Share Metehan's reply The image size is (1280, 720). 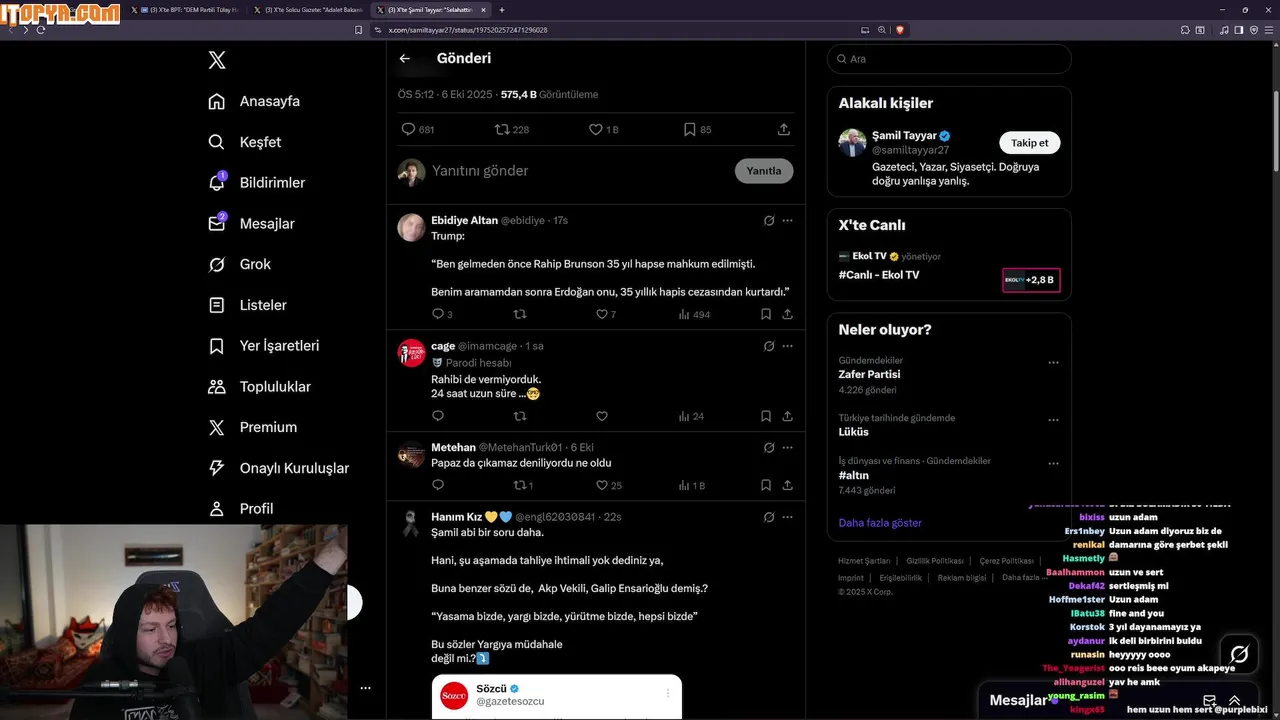pyautogui.click(x=788, y=485)
